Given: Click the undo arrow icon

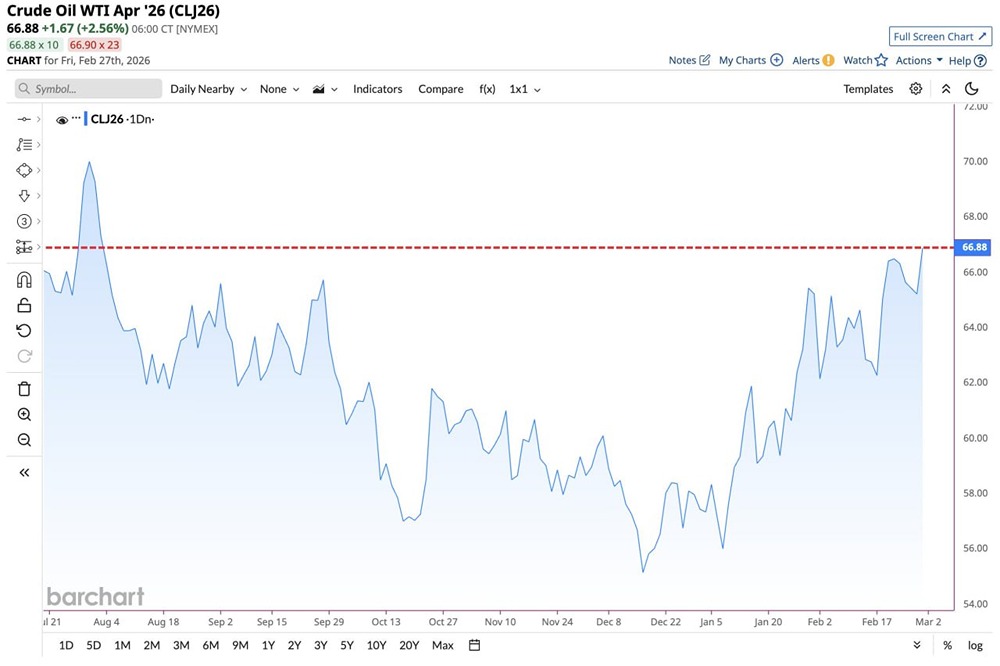Looking at the screenshot, I should (x=24, y=331).
